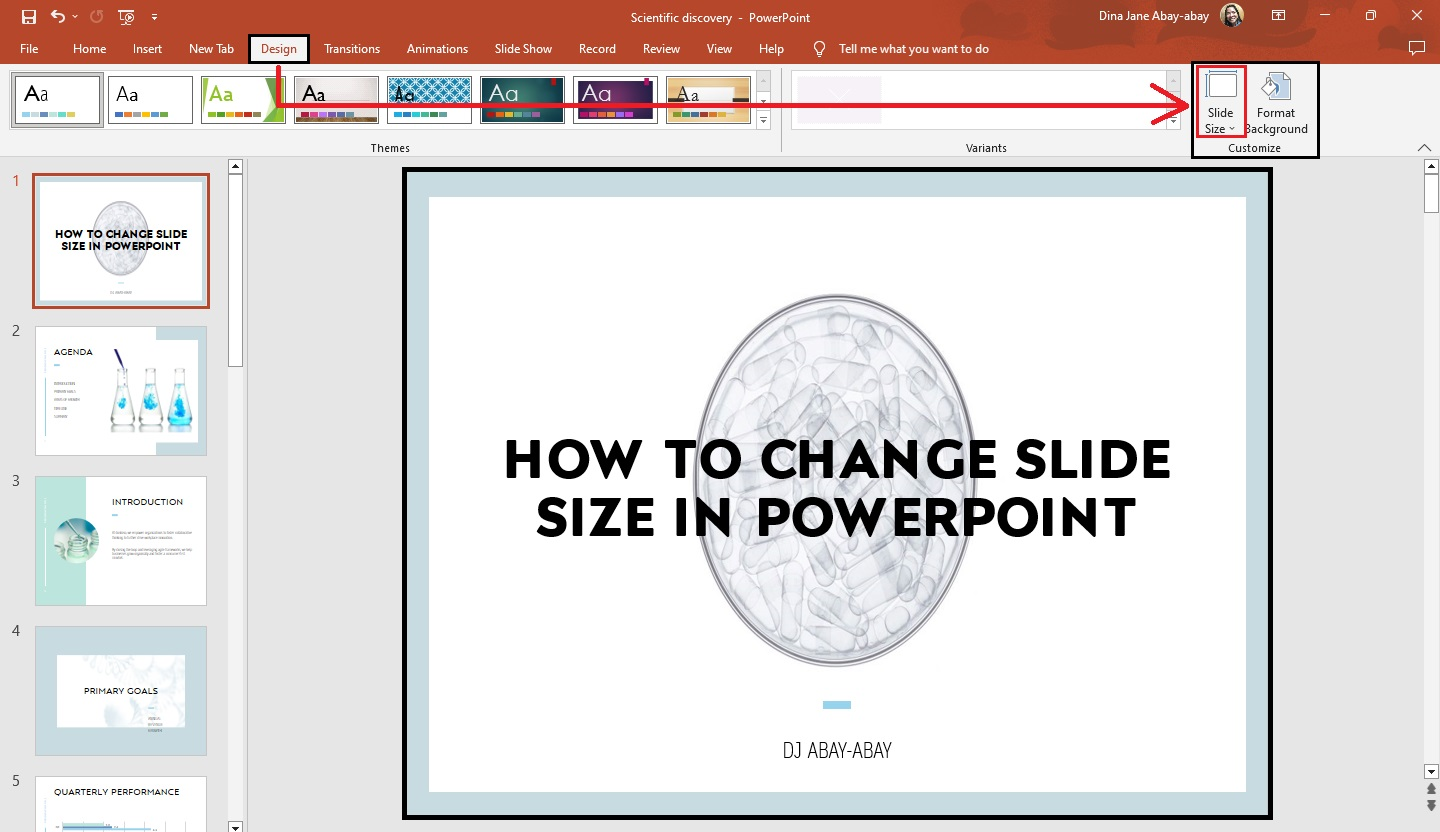Click the Dina Jane Abay-abay account name
This screenshot has height=832, width=1440.
tap(1154, 15)
